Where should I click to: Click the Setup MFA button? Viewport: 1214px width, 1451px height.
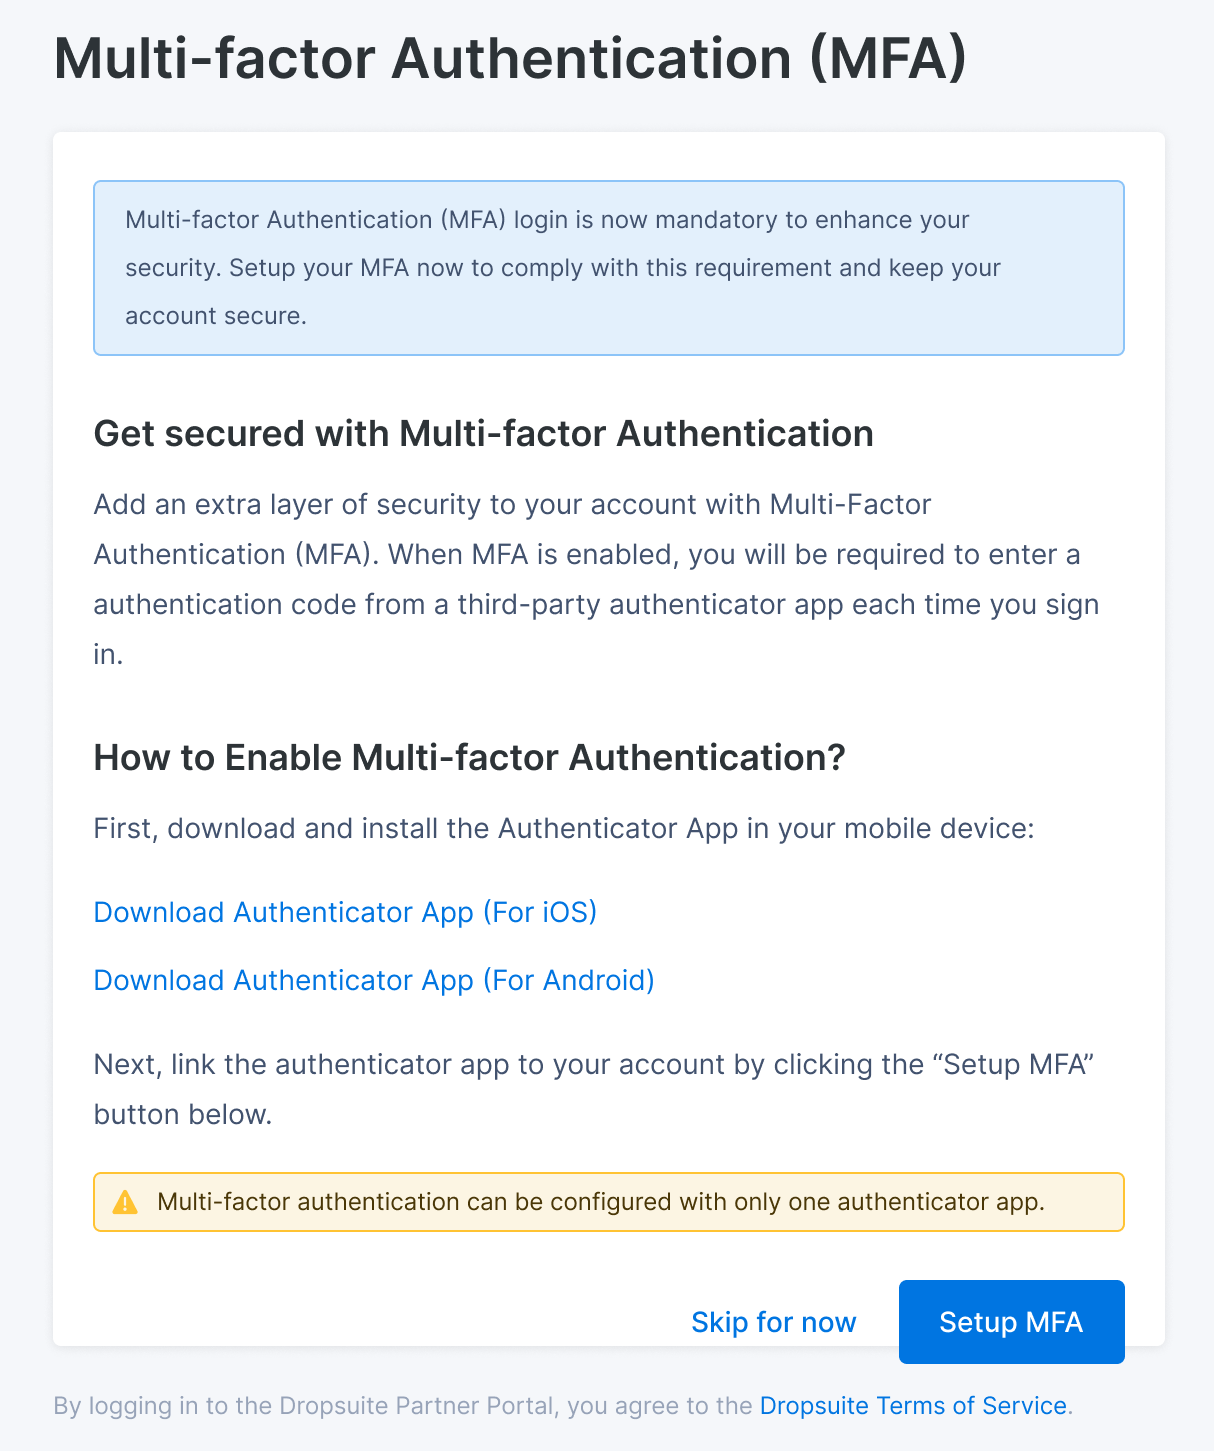tap(1011, 1322)
